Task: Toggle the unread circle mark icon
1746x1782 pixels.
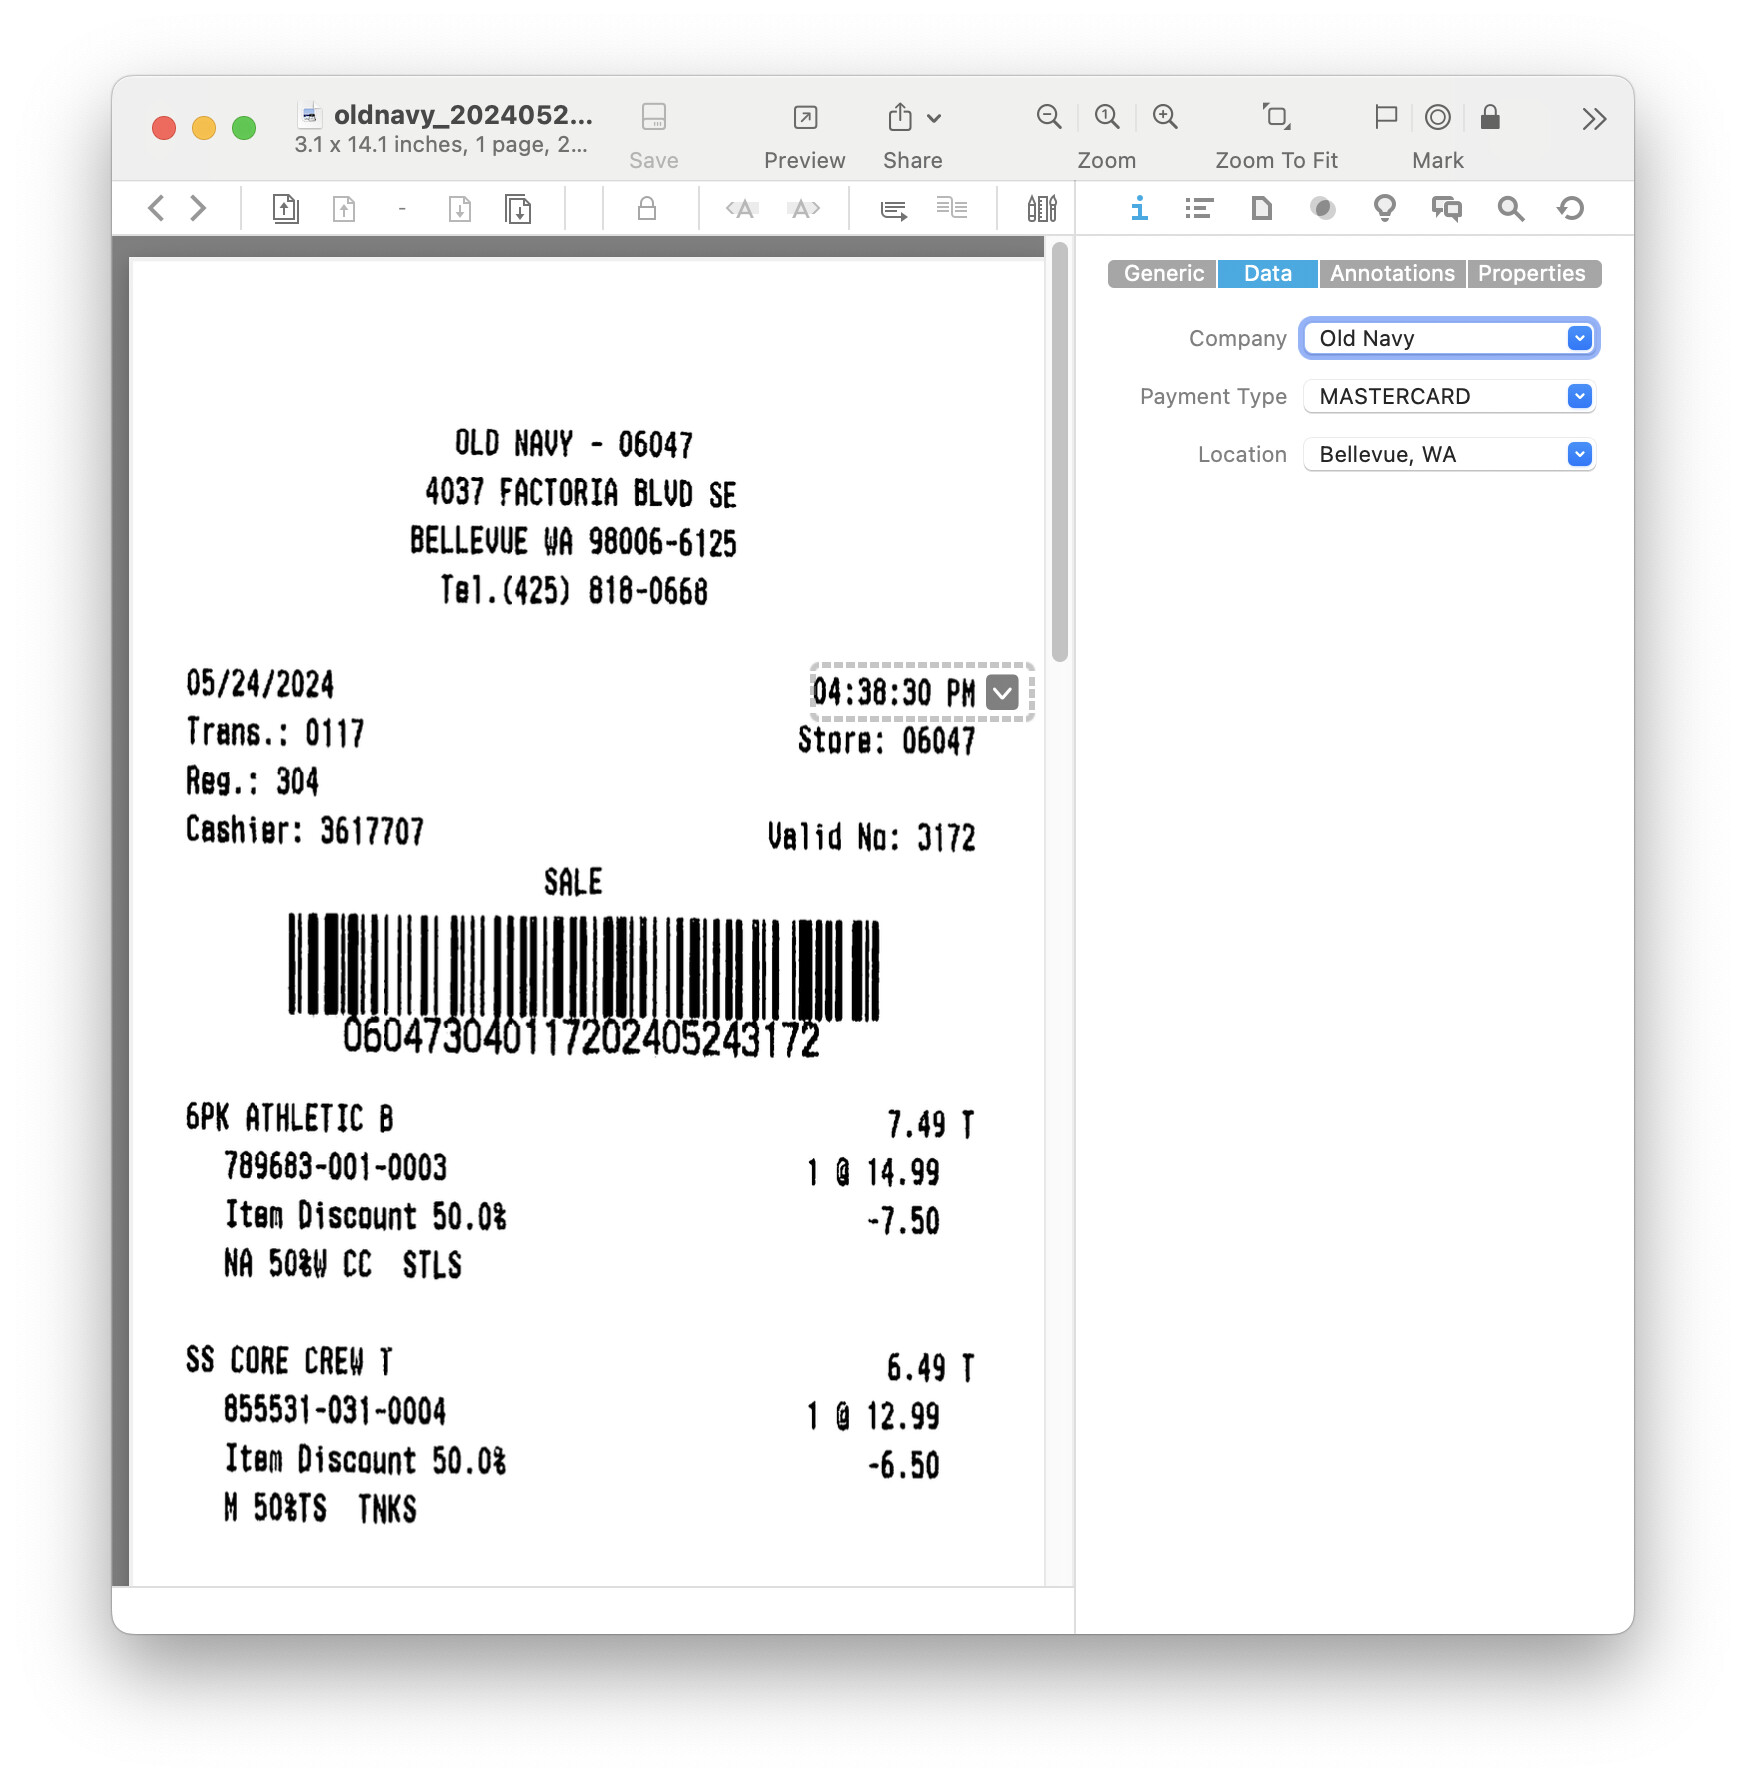Action: [x=1438, y=117]
